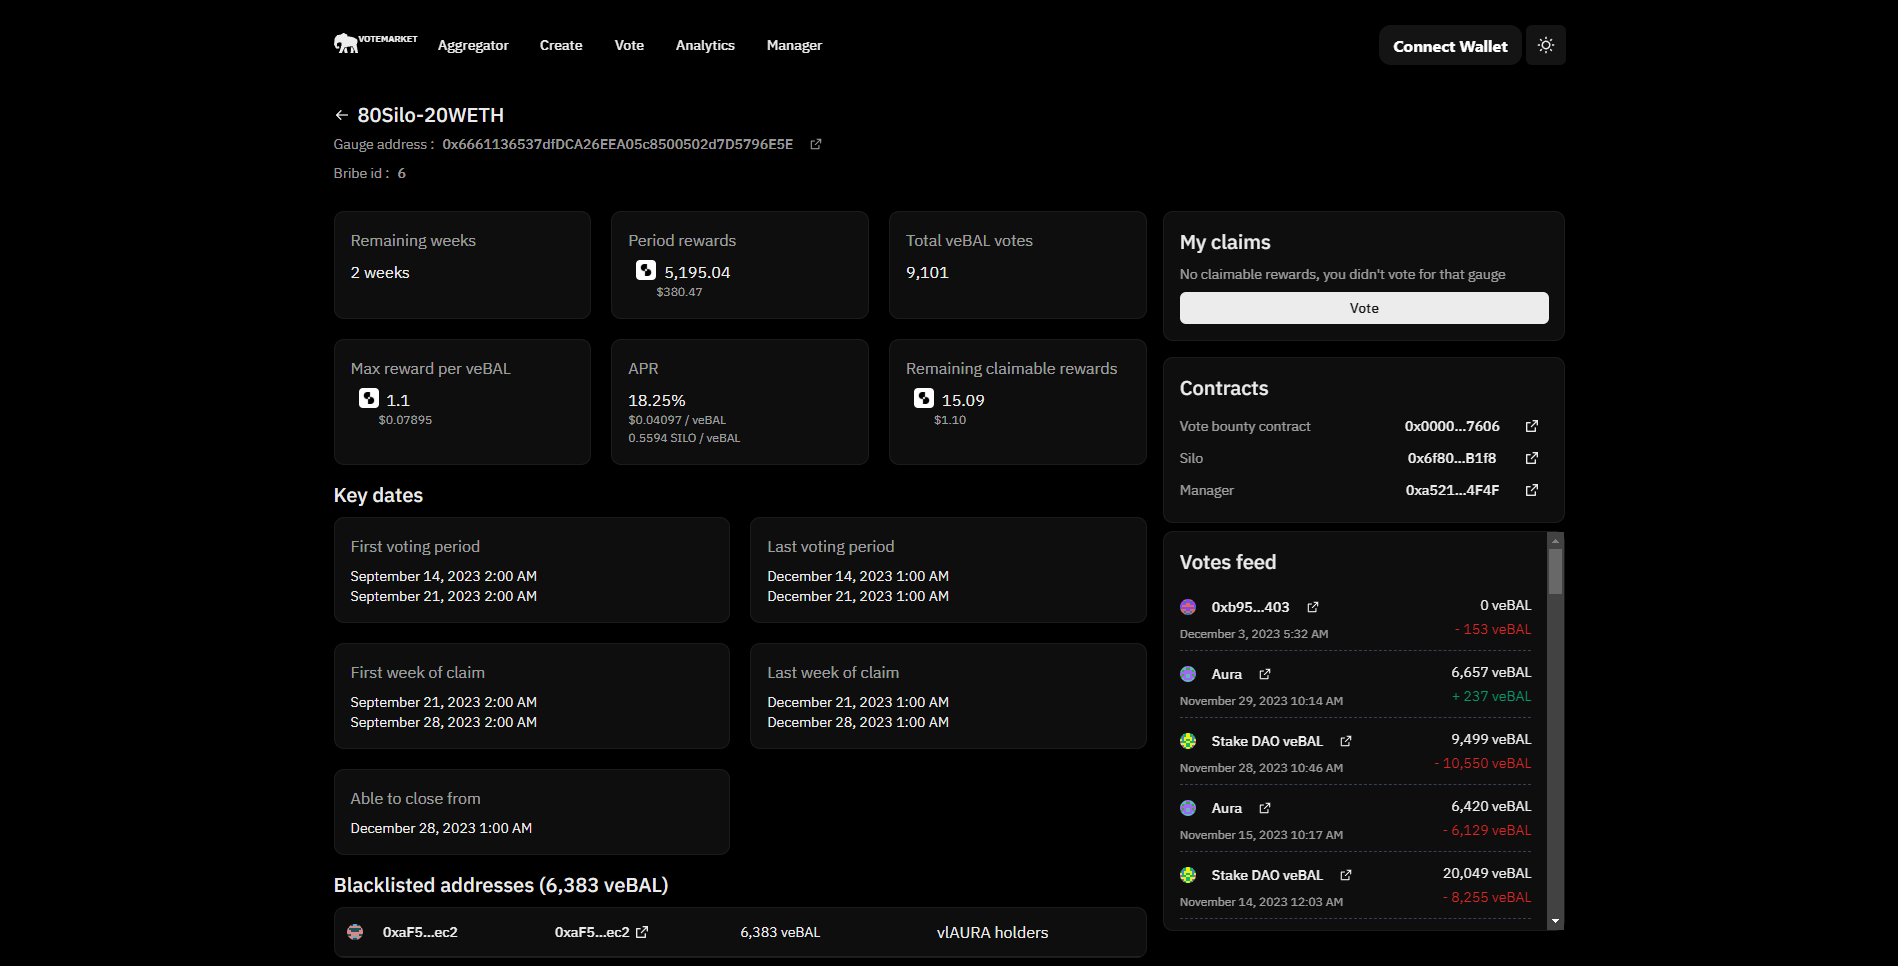Open Vote bounty contract external link

(x=1531, y=426)
